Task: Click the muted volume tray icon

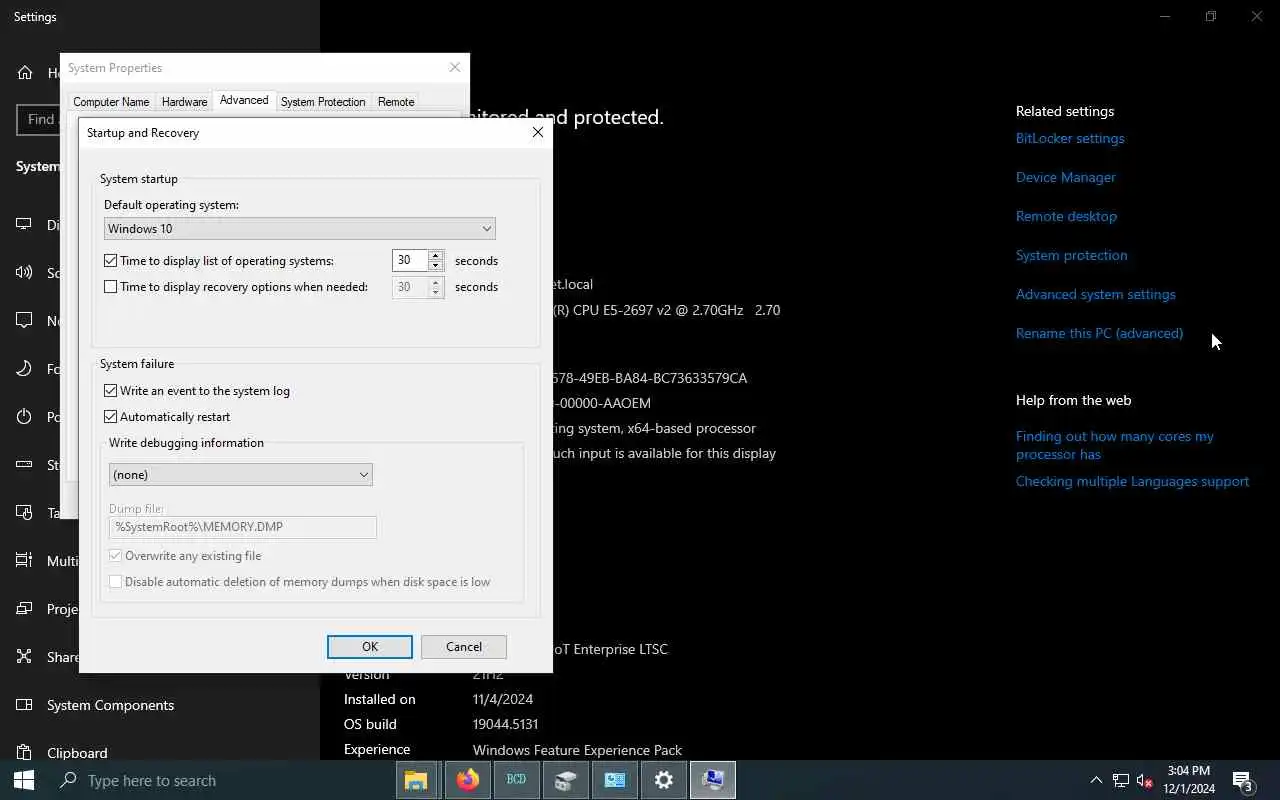Action: click(1145, 781)
